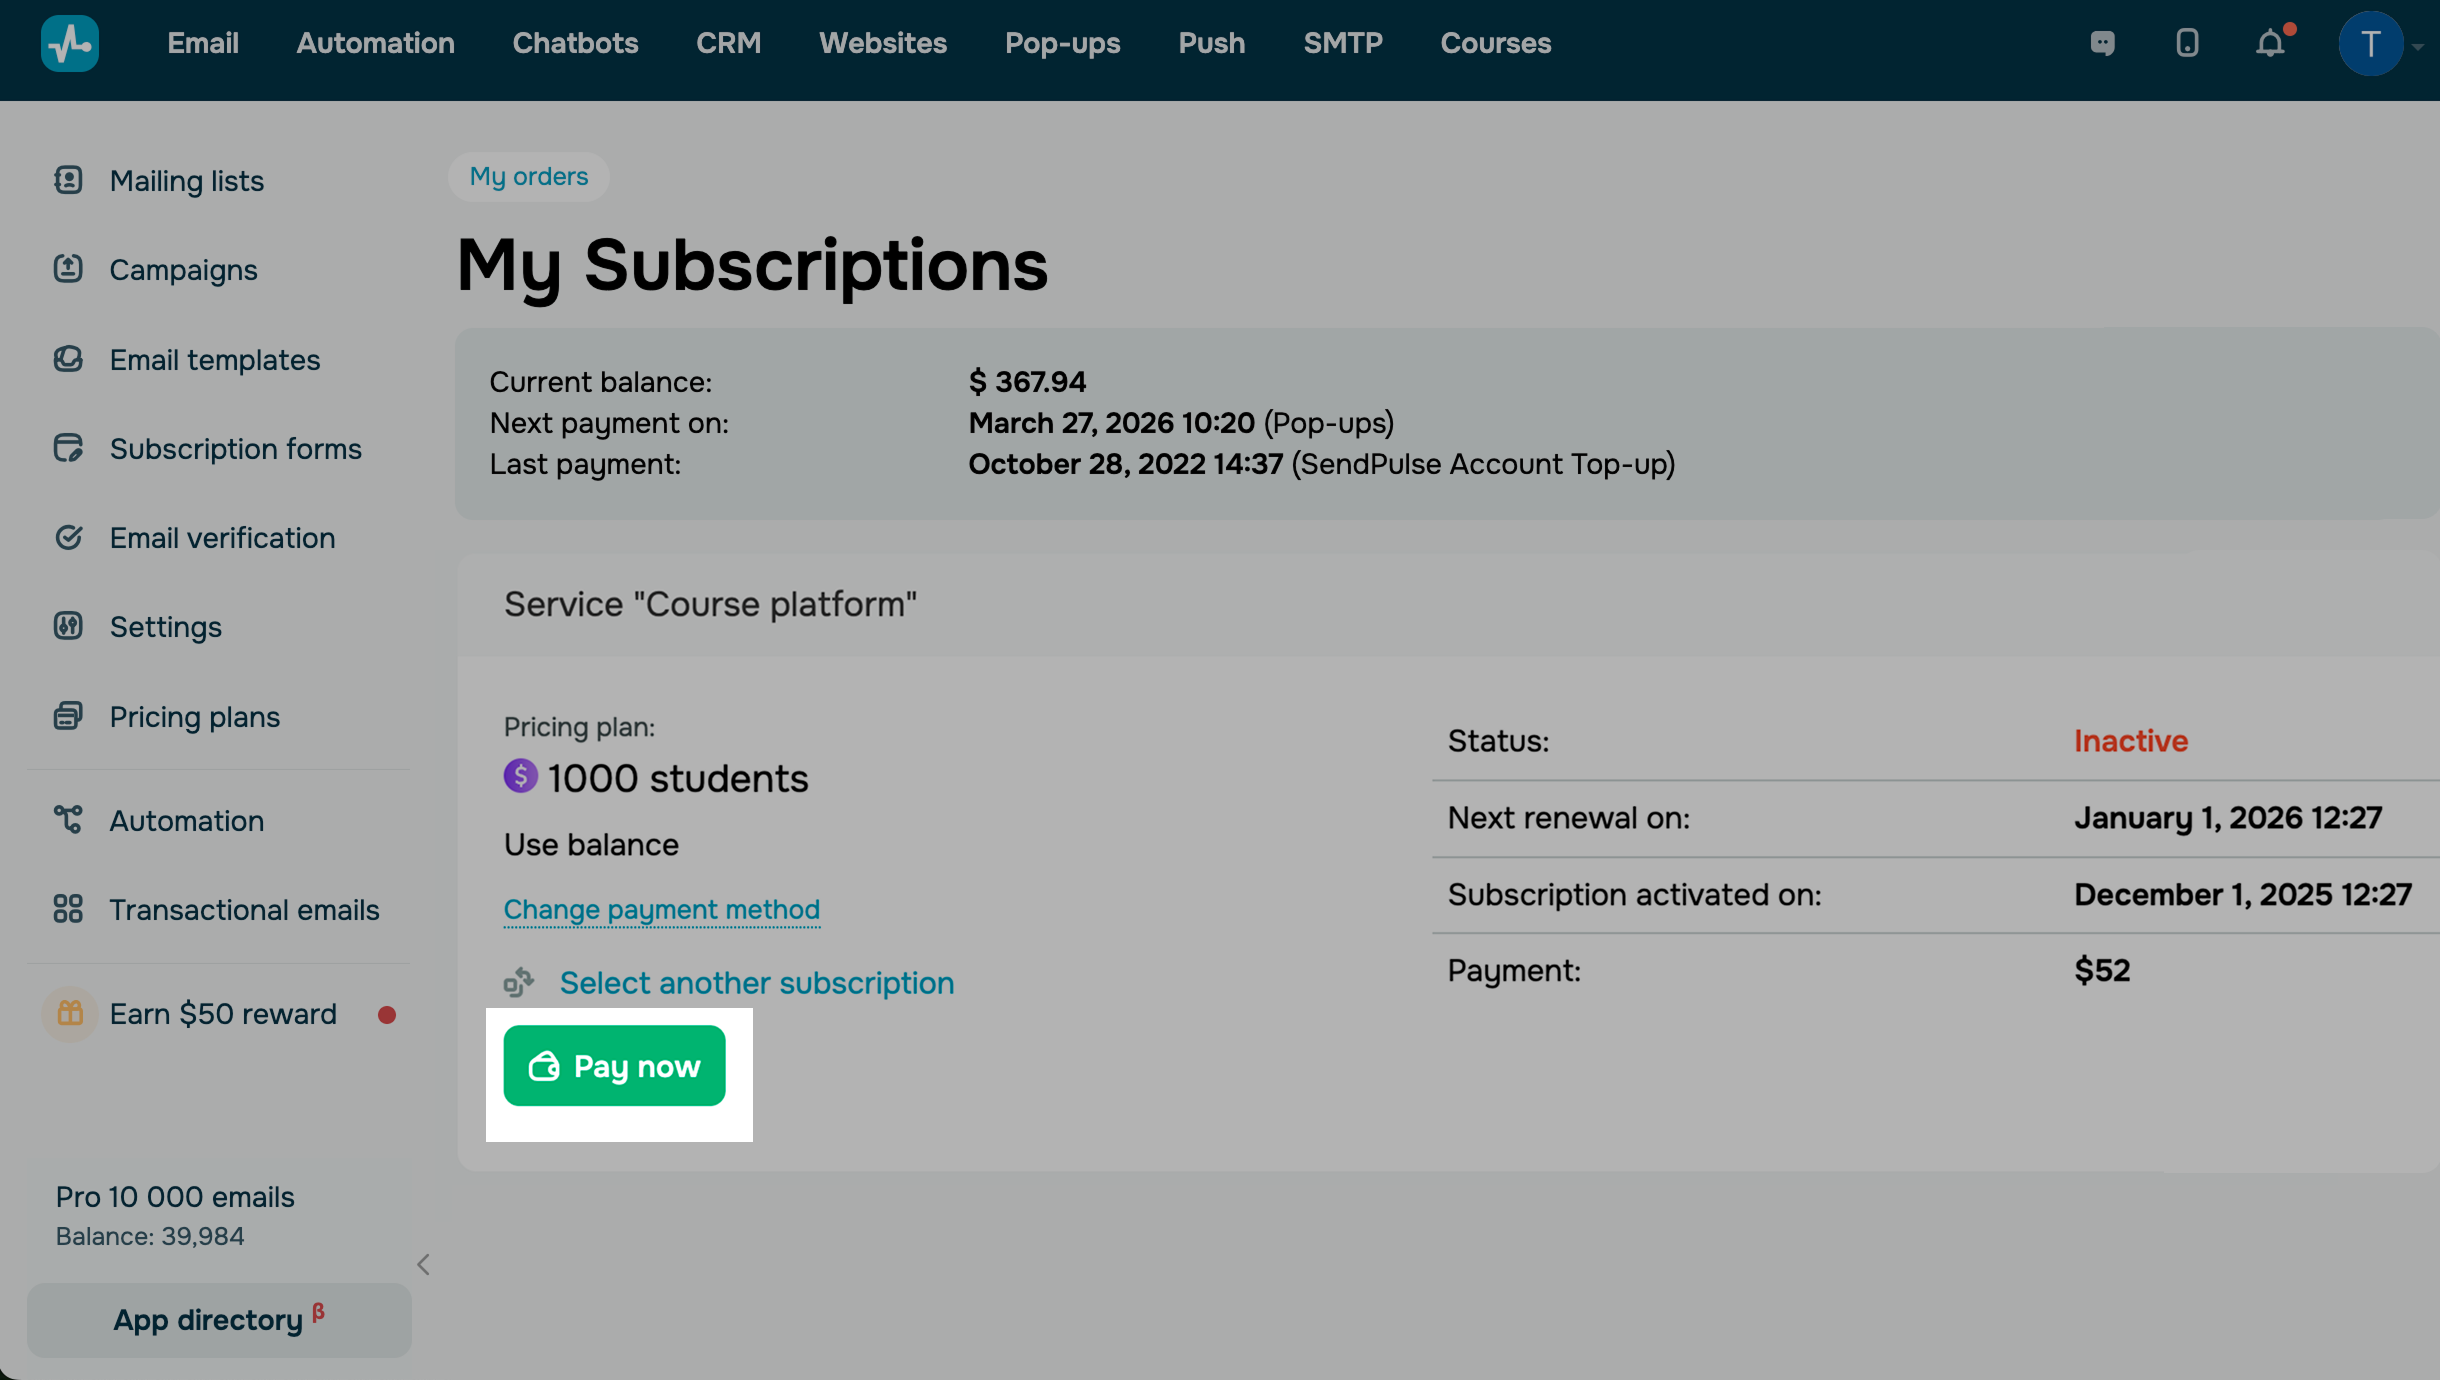Click the mobile device icon
The image size is (2440, 1380).
pos(2187,43)
